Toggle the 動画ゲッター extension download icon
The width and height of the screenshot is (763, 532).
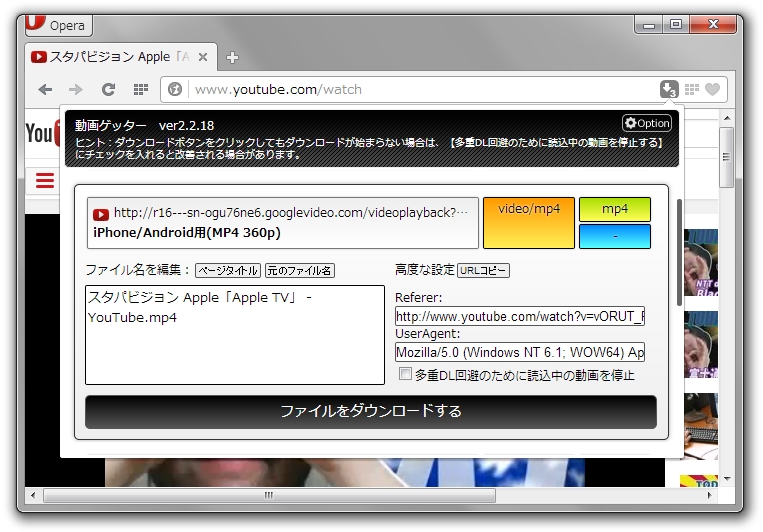669,89
